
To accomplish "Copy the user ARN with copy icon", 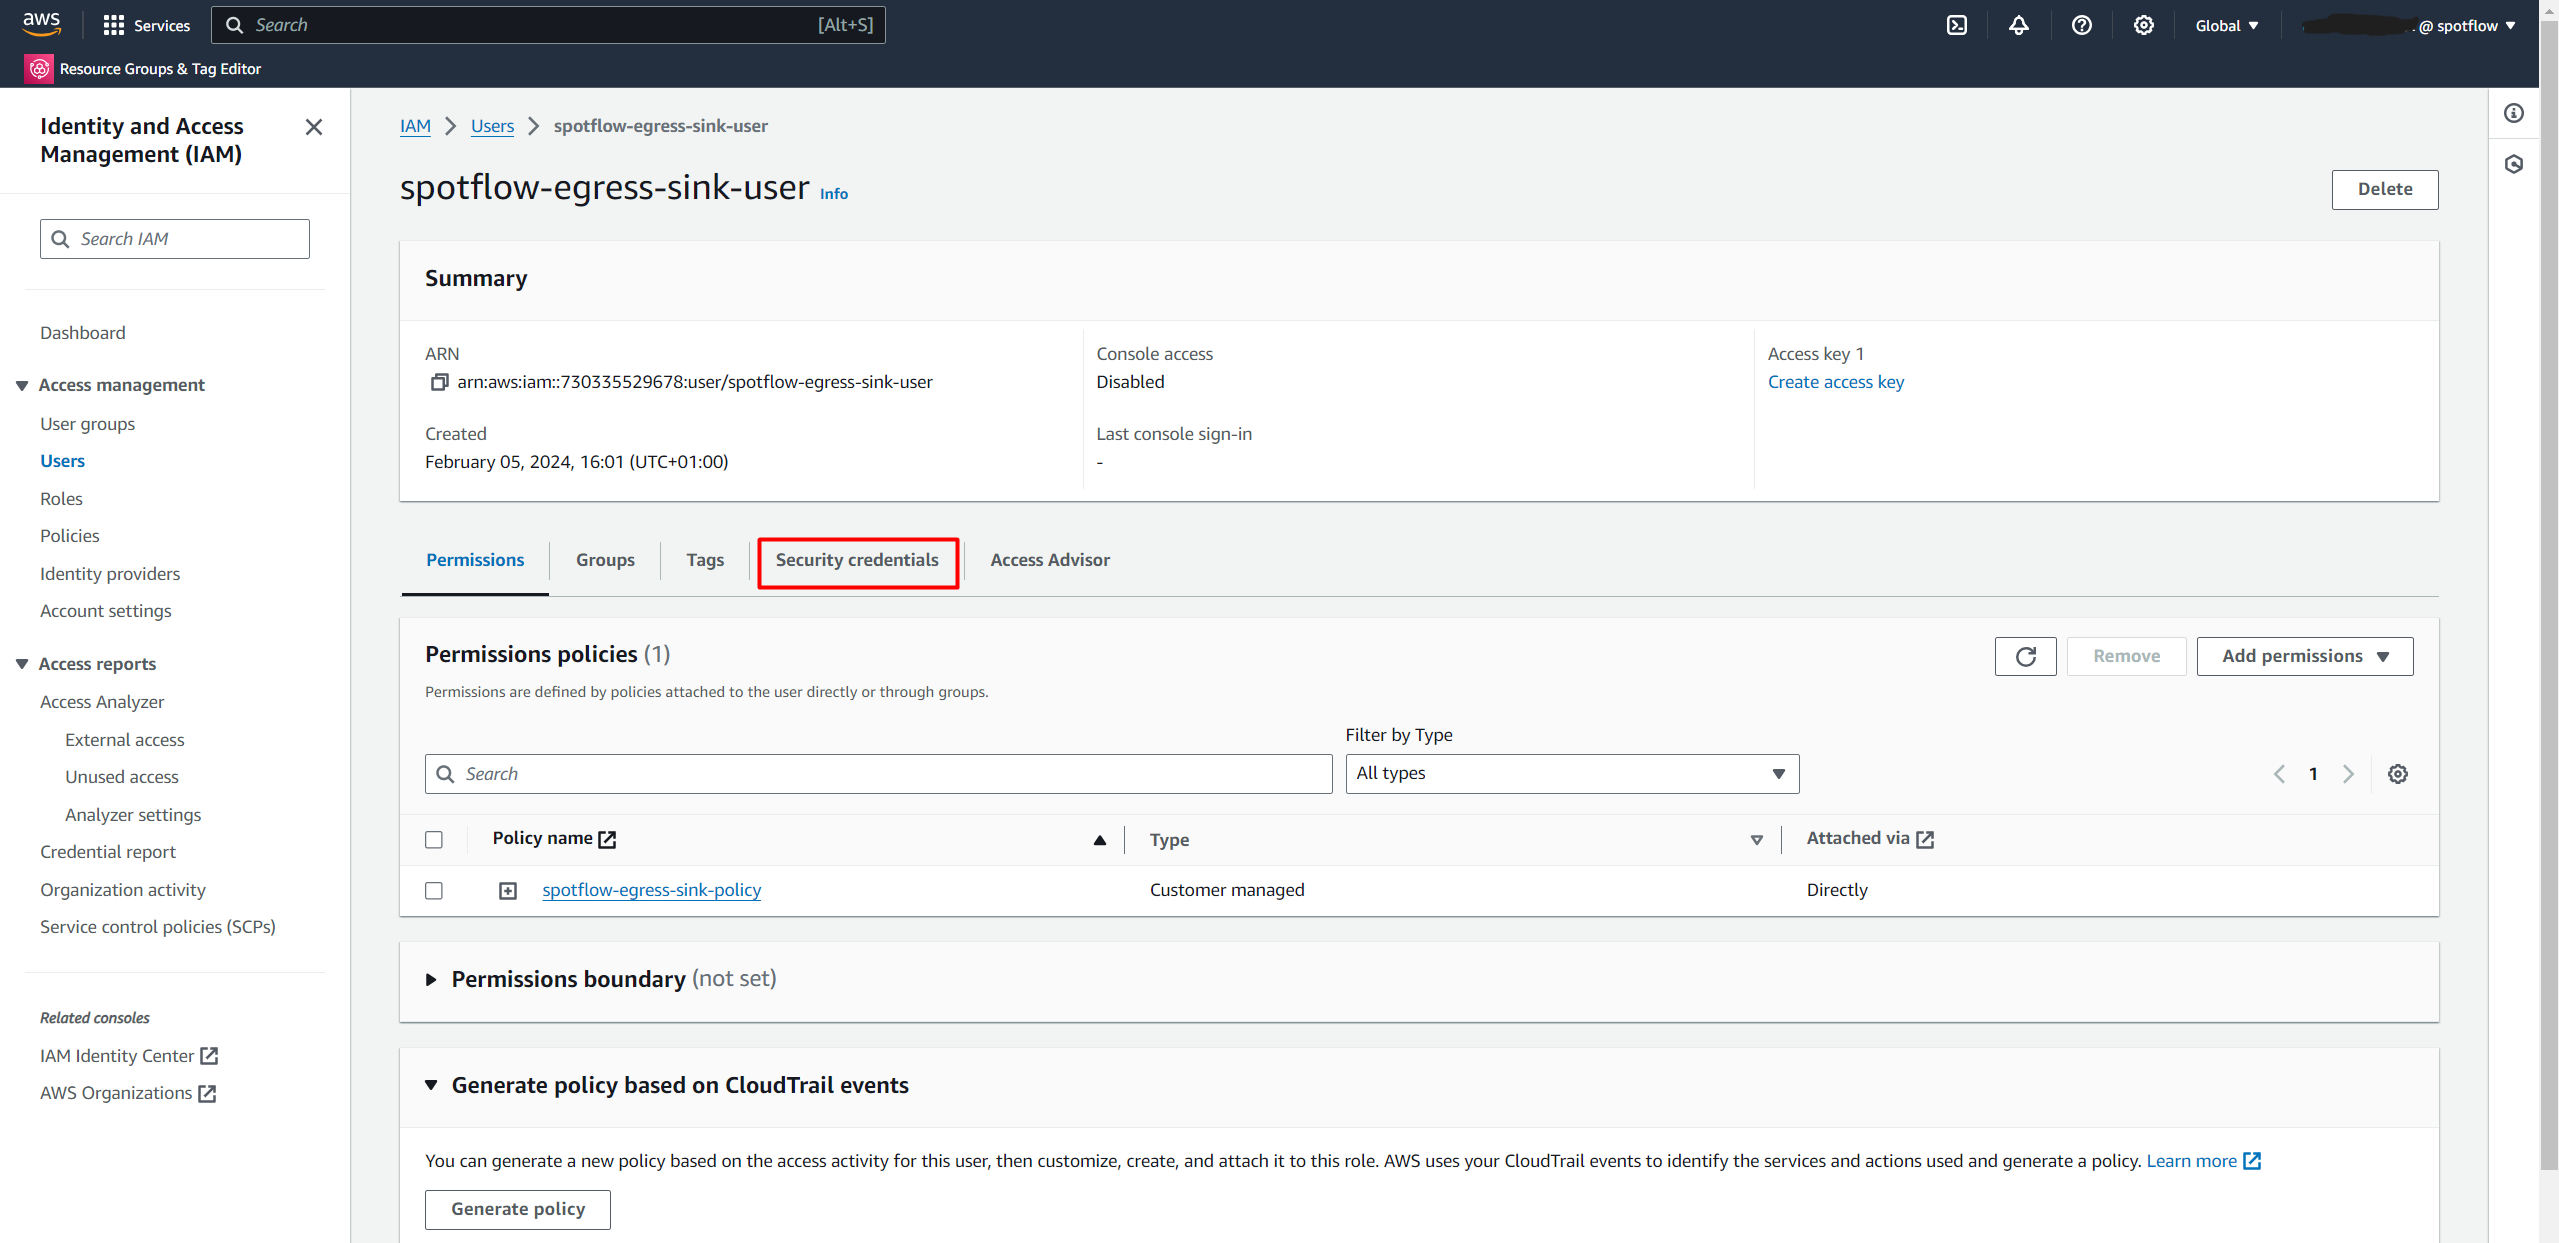I will (x=439, y=382).
